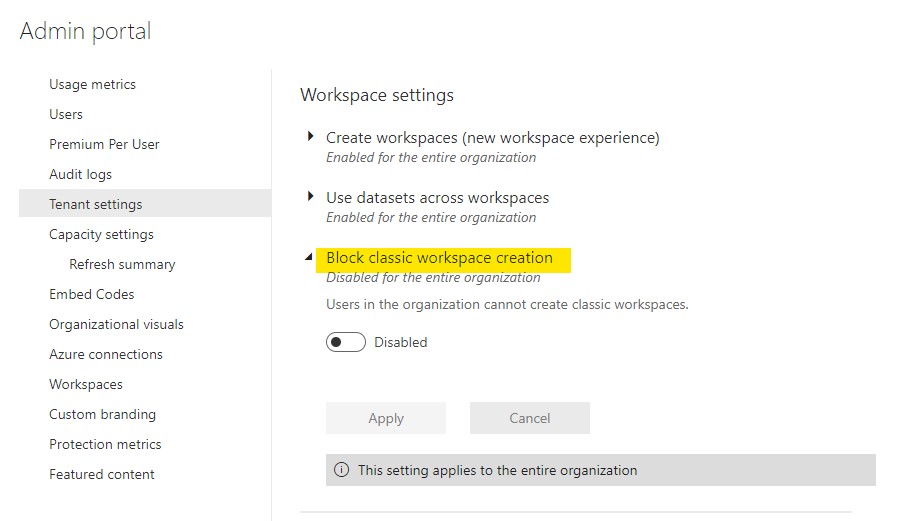Go to Organizational visuals
The width and height of the screenshot is (920, 521).
(x=116, y=324)
